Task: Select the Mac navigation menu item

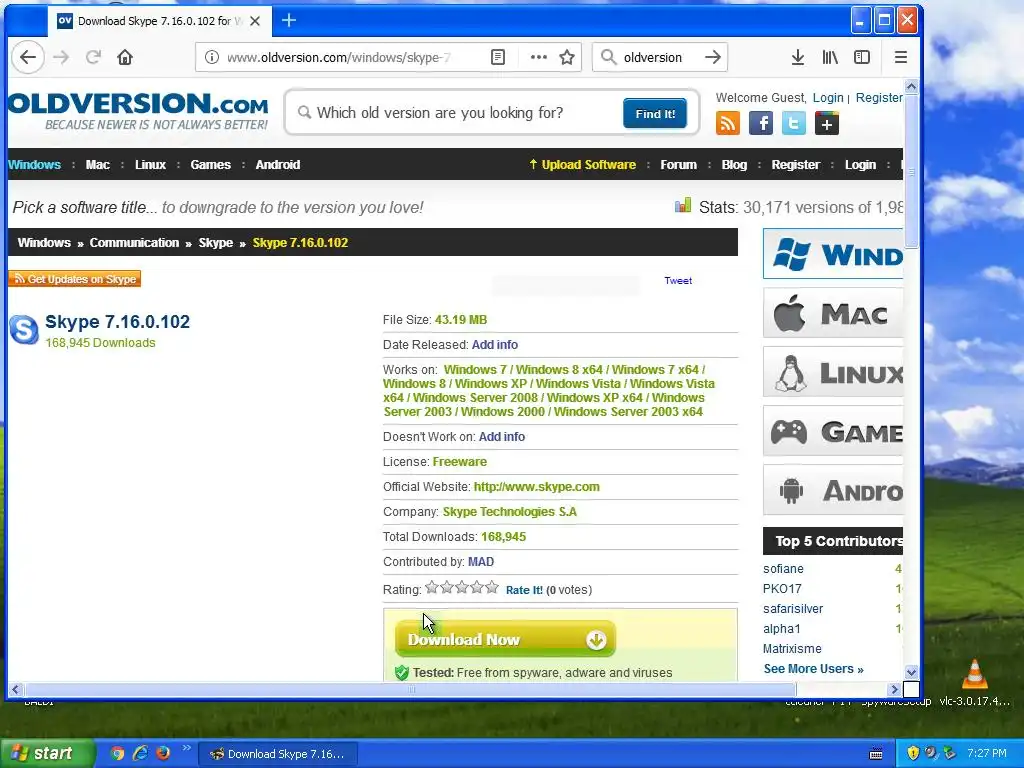Action: point(97,165)
